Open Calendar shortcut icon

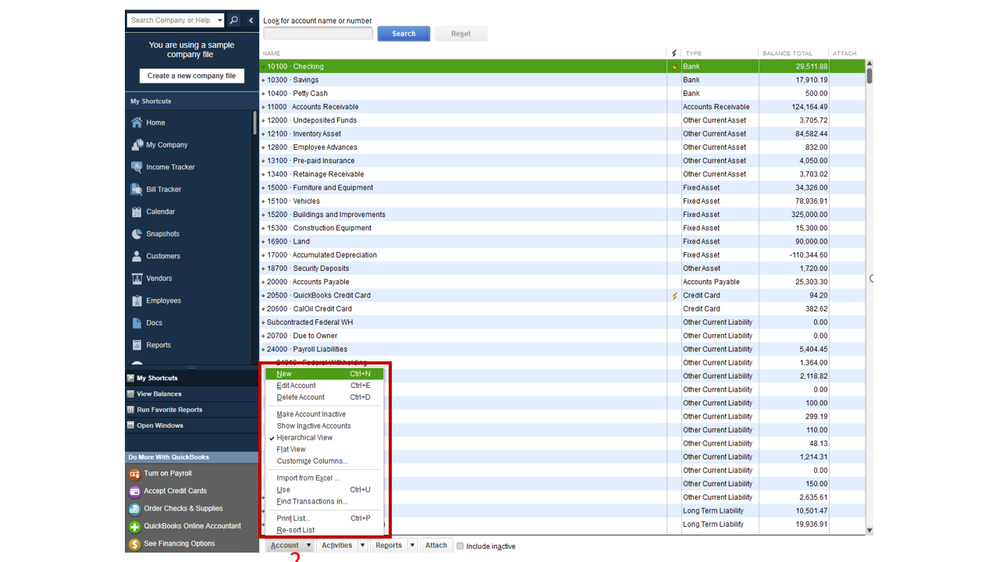[137, 212]
